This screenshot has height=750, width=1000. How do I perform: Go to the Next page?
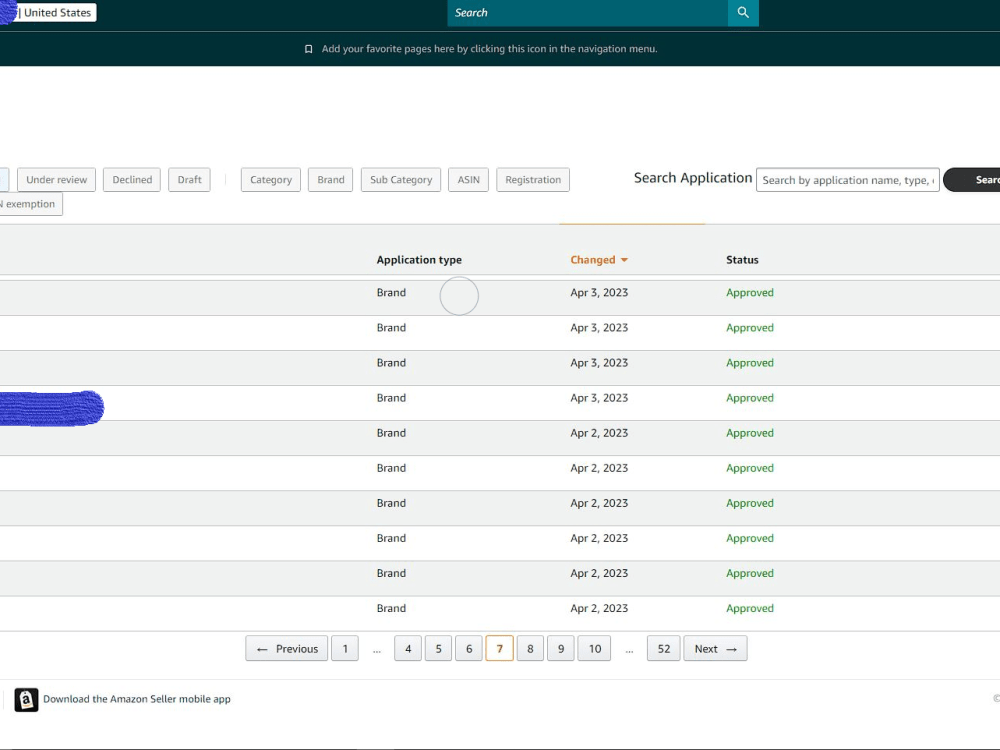[x=716, y=649]
